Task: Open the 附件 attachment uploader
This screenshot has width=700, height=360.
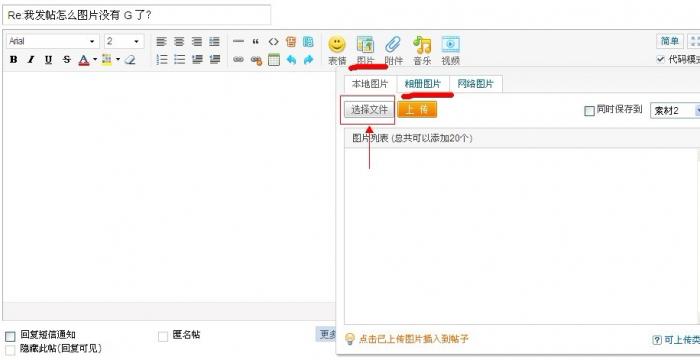Action: 393,50
